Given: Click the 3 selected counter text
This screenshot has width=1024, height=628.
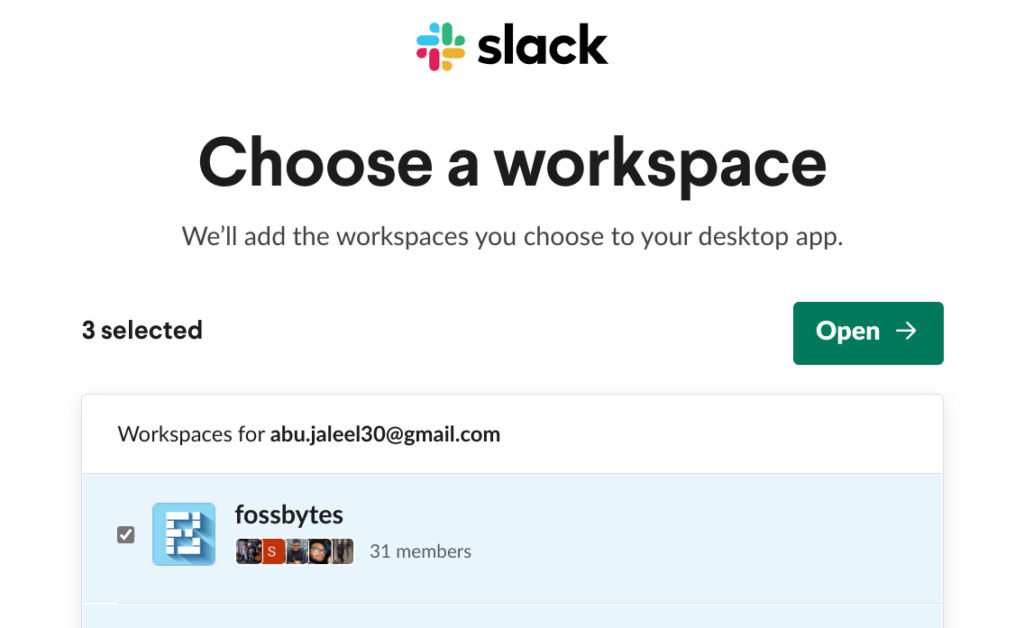Looking at the screenshot, I should [x=142, y=330].
